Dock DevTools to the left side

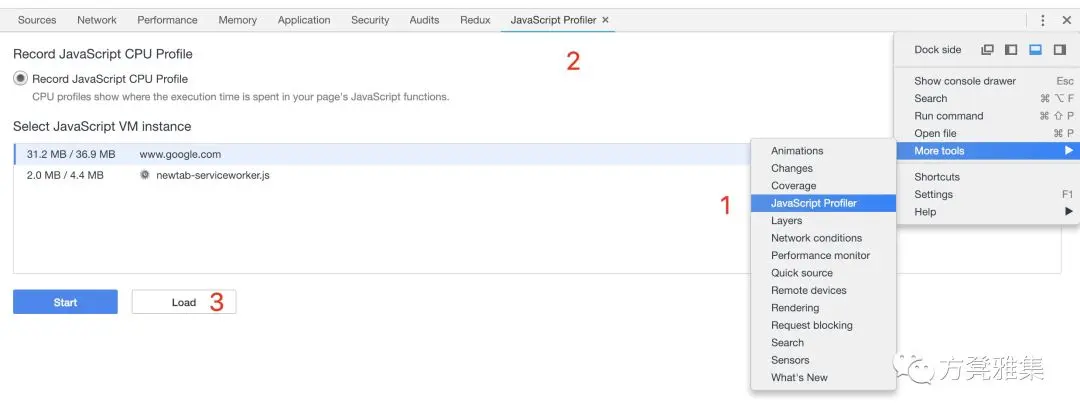tap(1011, 50)
